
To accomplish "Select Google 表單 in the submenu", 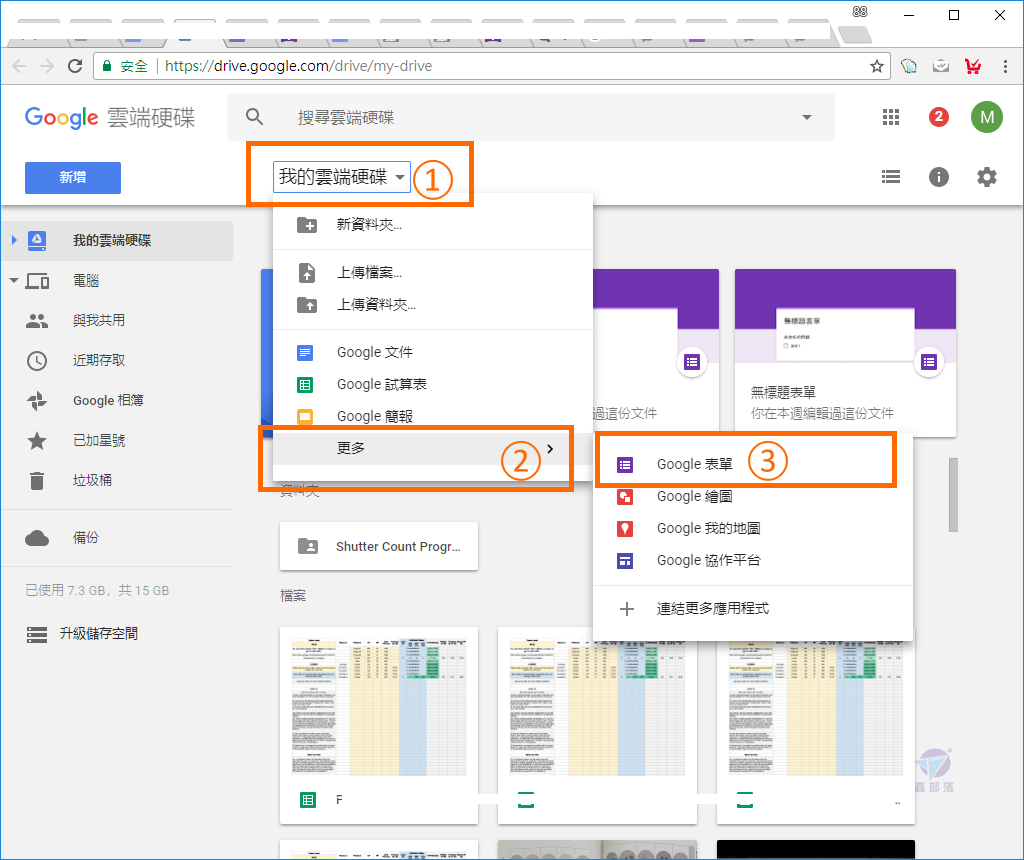I will [x=753, y=465].
